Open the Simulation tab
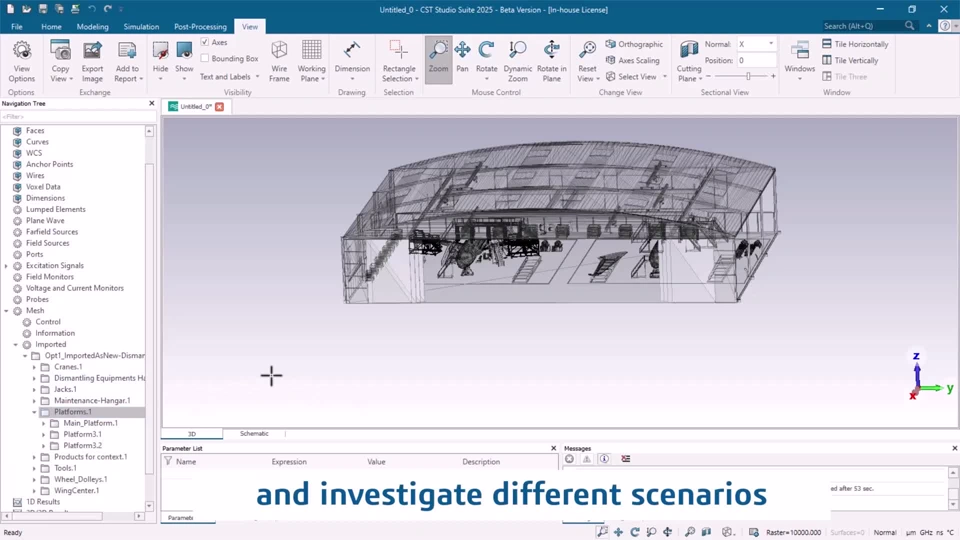Screen dimensions: 960x540 (141, 26)
